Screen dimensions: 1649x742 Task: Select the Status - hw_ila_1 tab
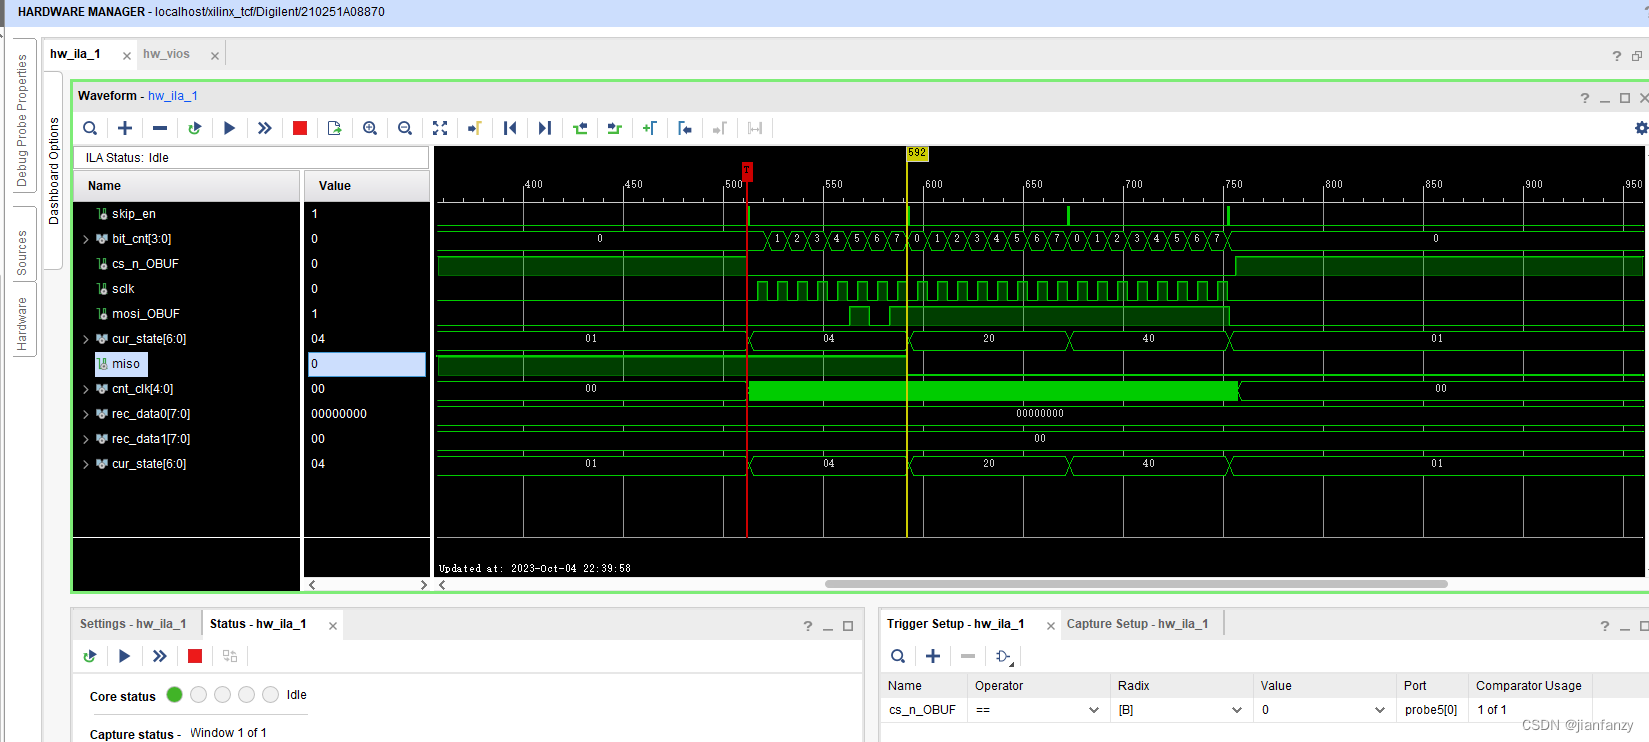258,624
